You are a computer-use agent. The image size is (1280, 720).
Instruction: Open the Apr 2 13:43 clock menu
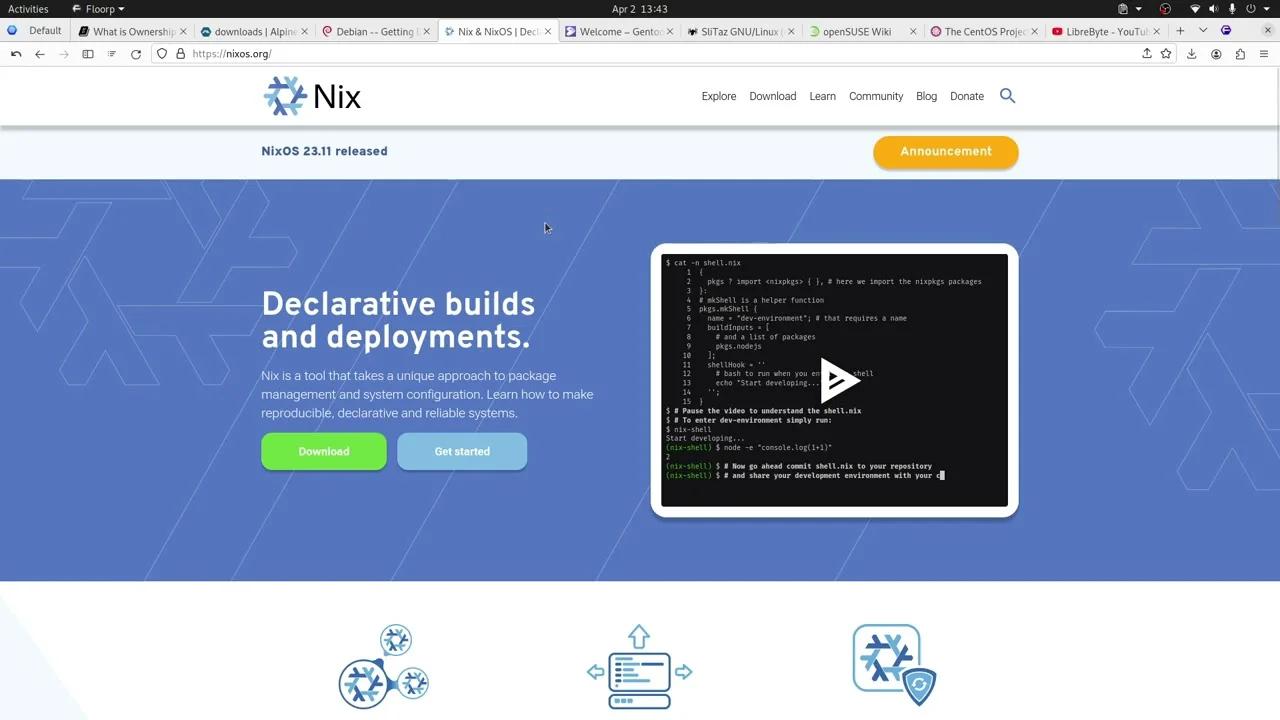[x=640, y=9]
